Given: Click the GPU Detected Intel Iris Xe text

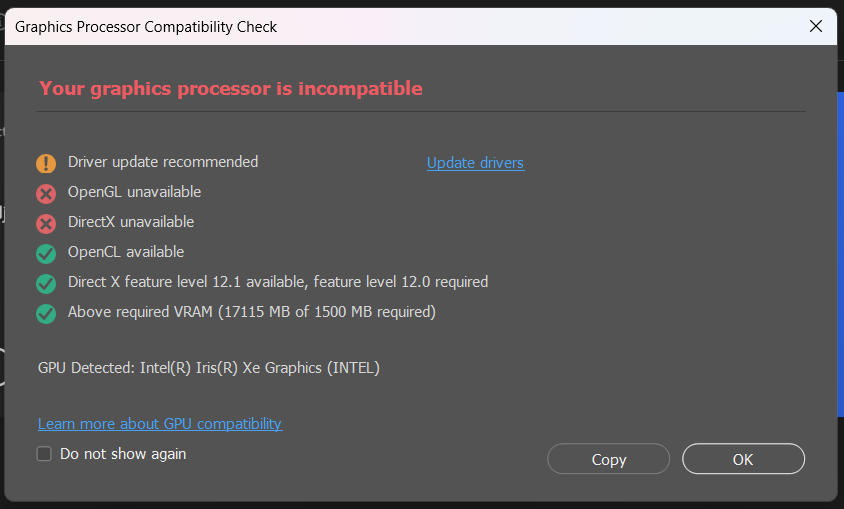Looking at the screenshot, I should [x=209, y=368].
